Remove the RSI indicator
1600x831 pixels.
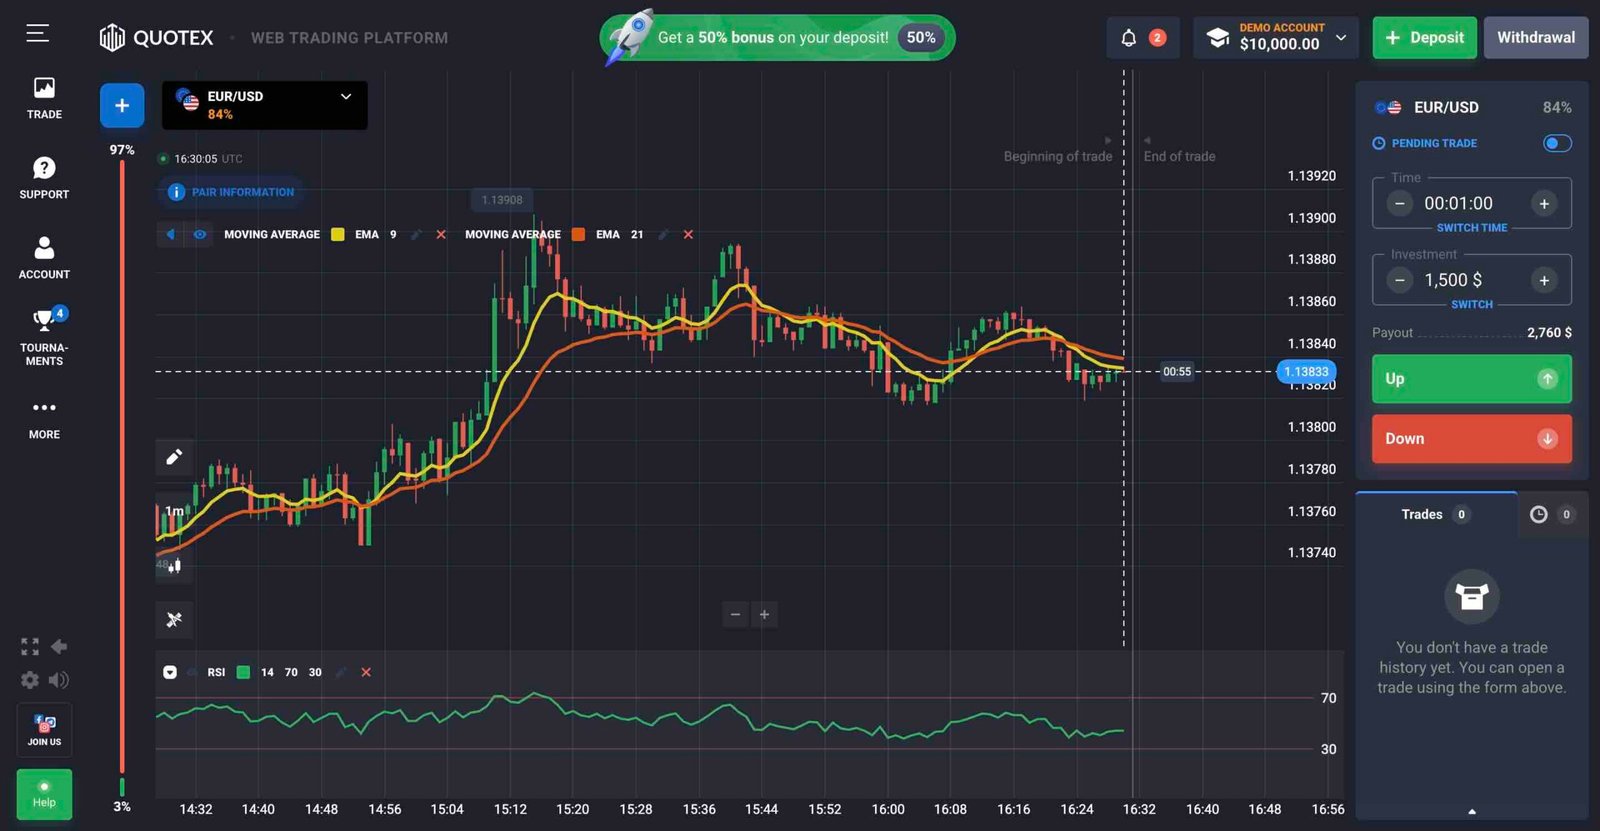click(366, 673)
